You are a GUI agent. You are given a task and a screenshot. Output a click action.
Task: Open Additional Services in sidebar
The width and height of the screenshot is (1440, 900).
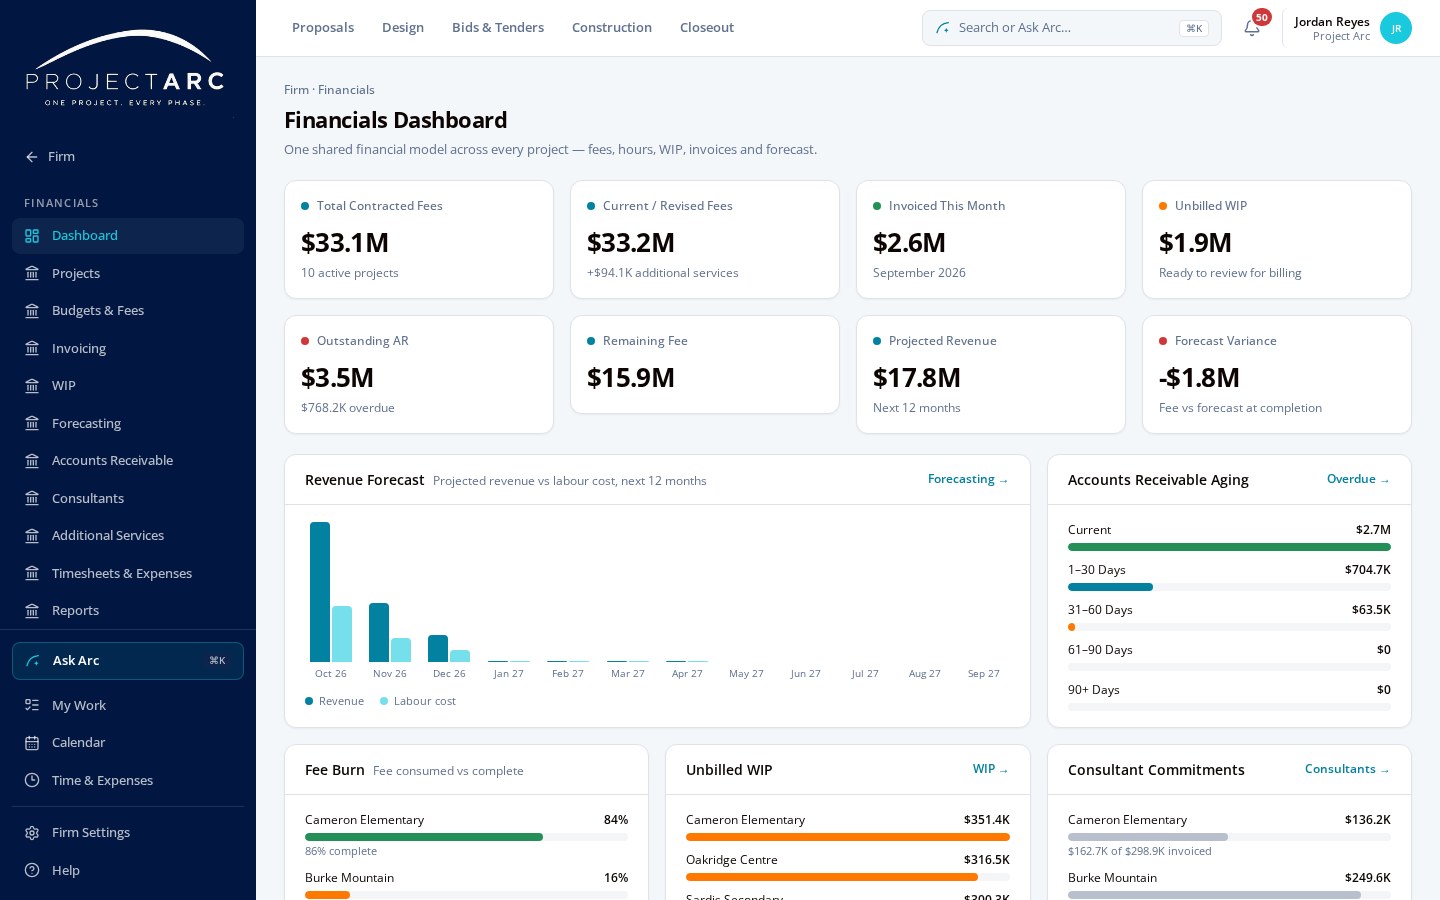pyautogui.click(x=128, y=536)
